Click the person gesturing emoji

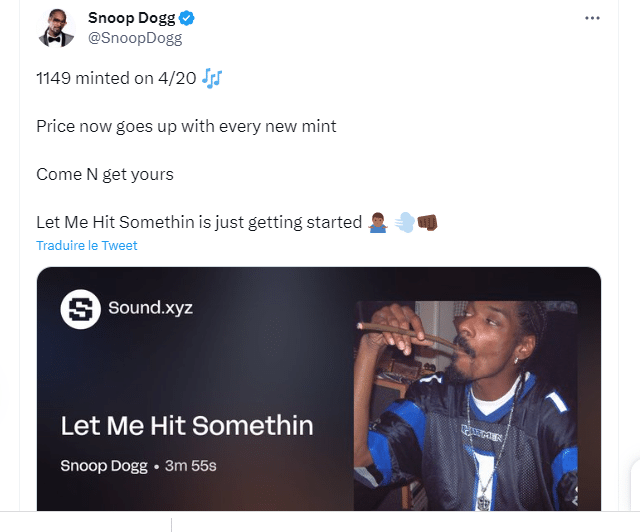(378, 223)
